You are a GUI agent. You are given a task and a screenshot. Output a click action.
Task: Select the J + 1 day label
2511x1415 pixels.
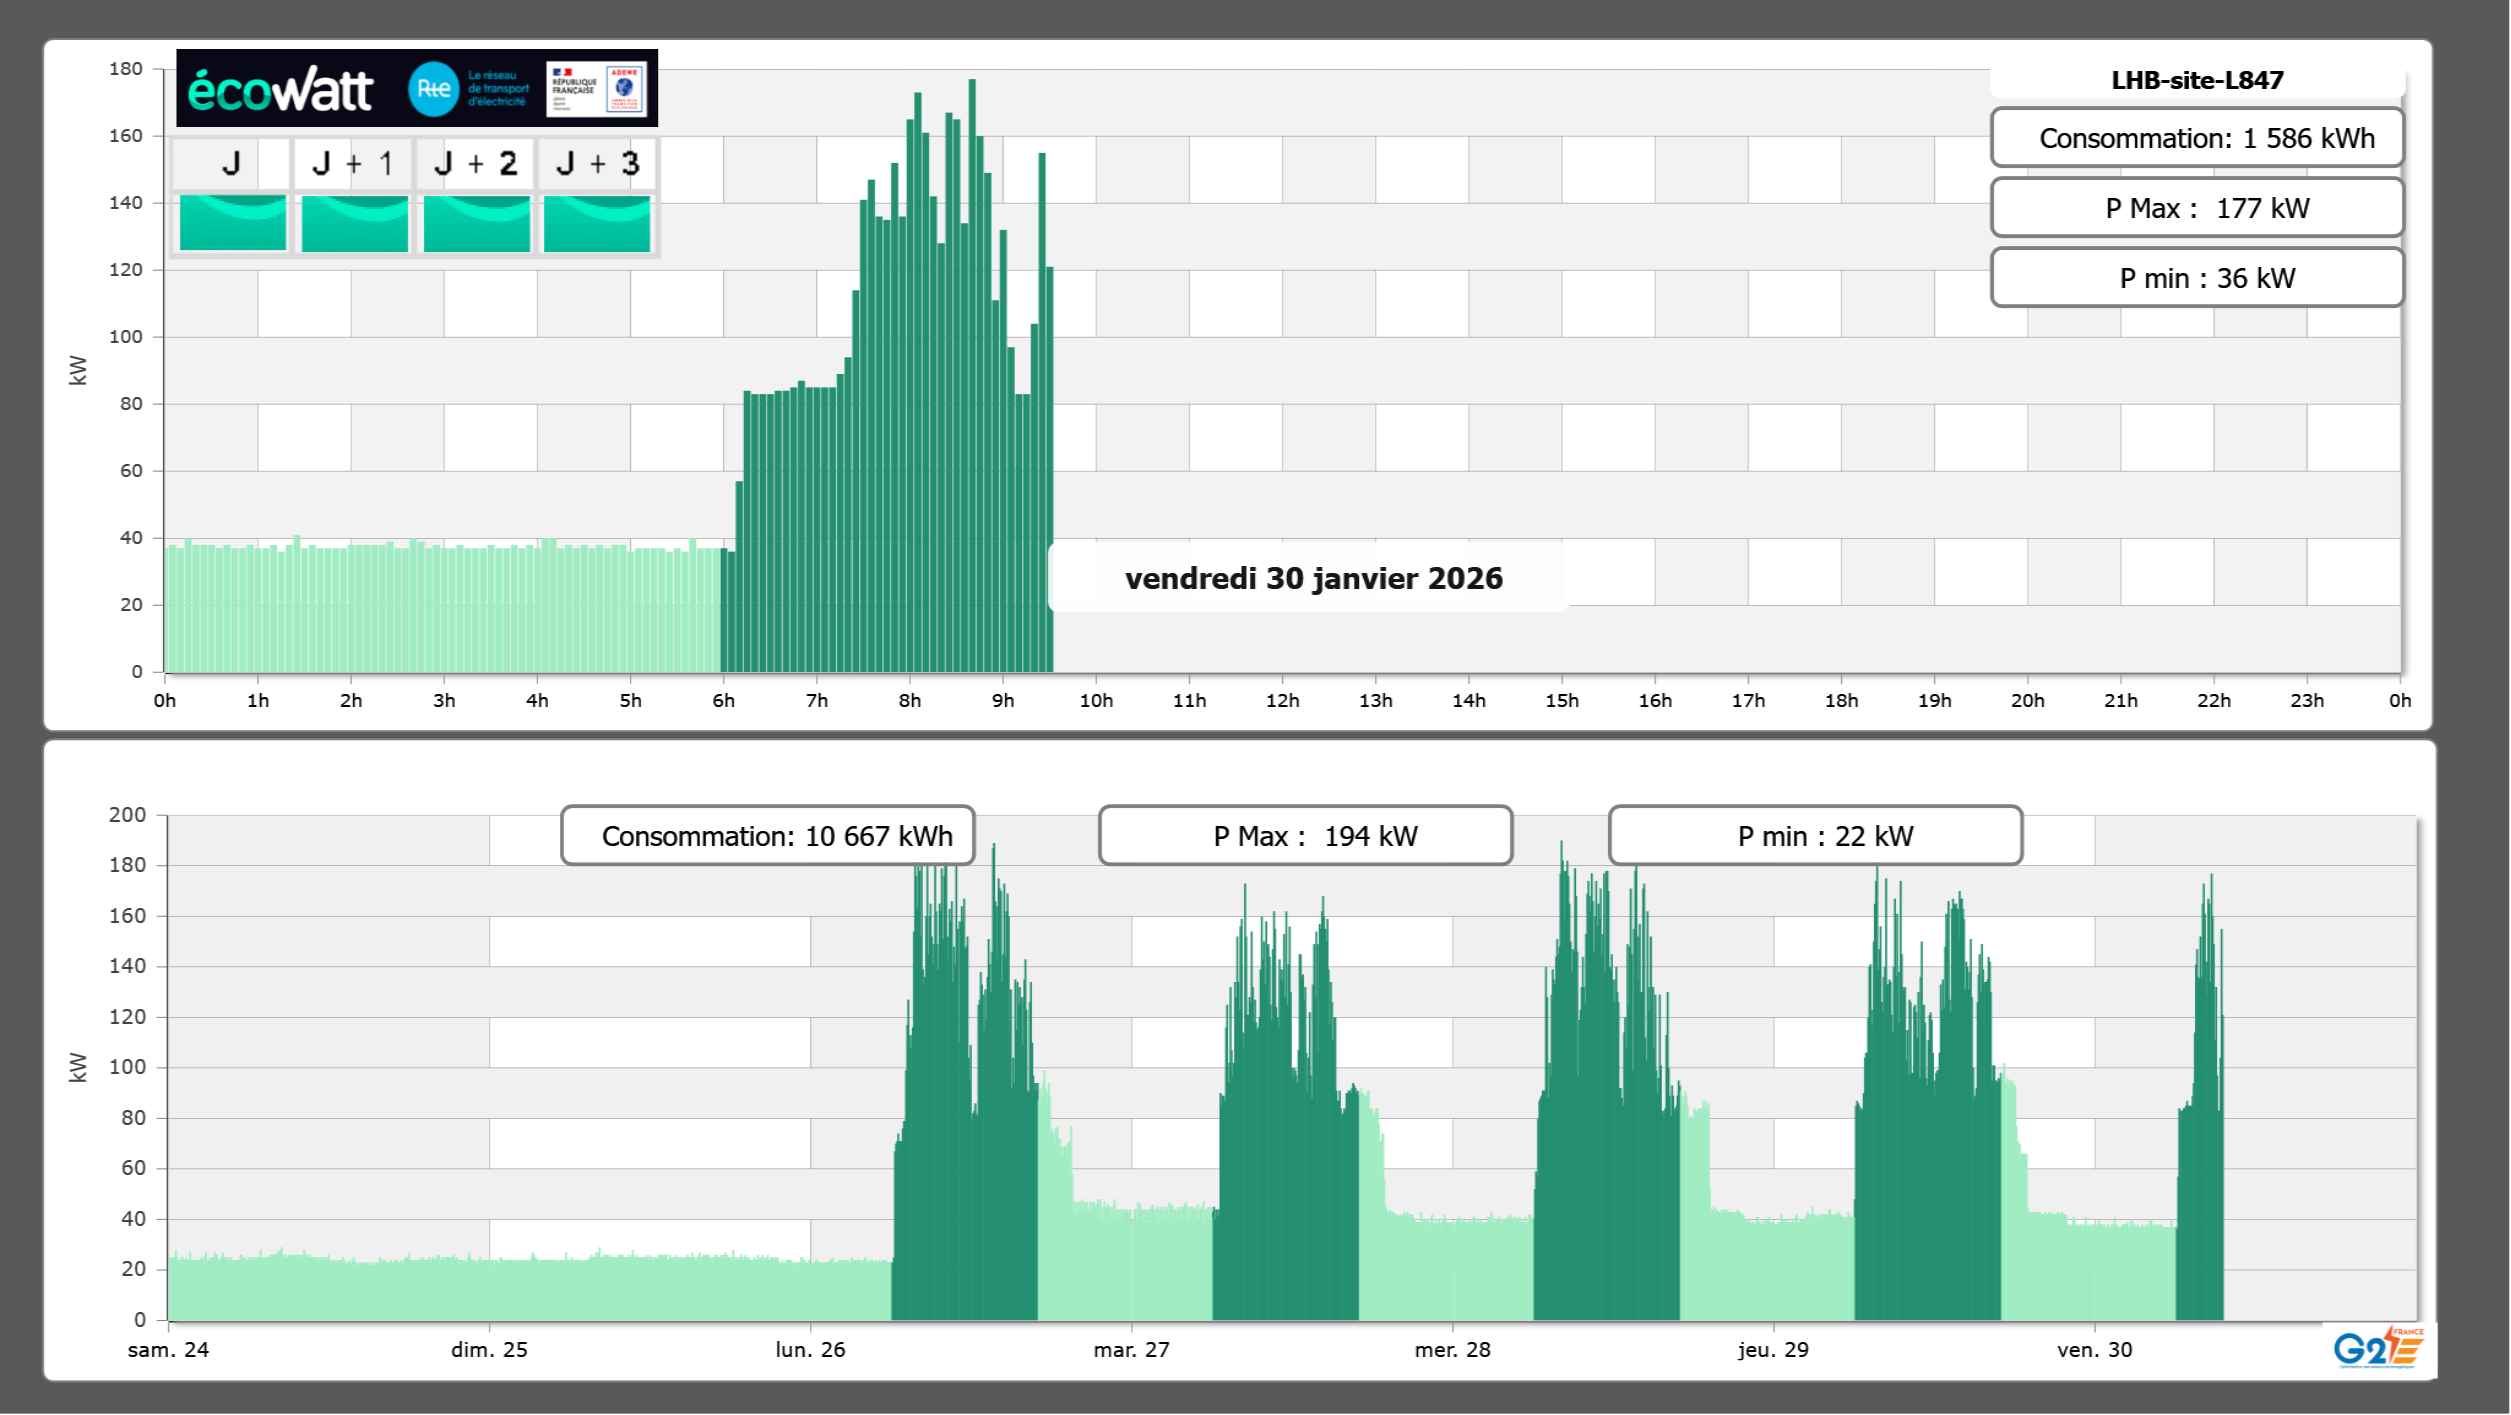(x=353, y=163)
